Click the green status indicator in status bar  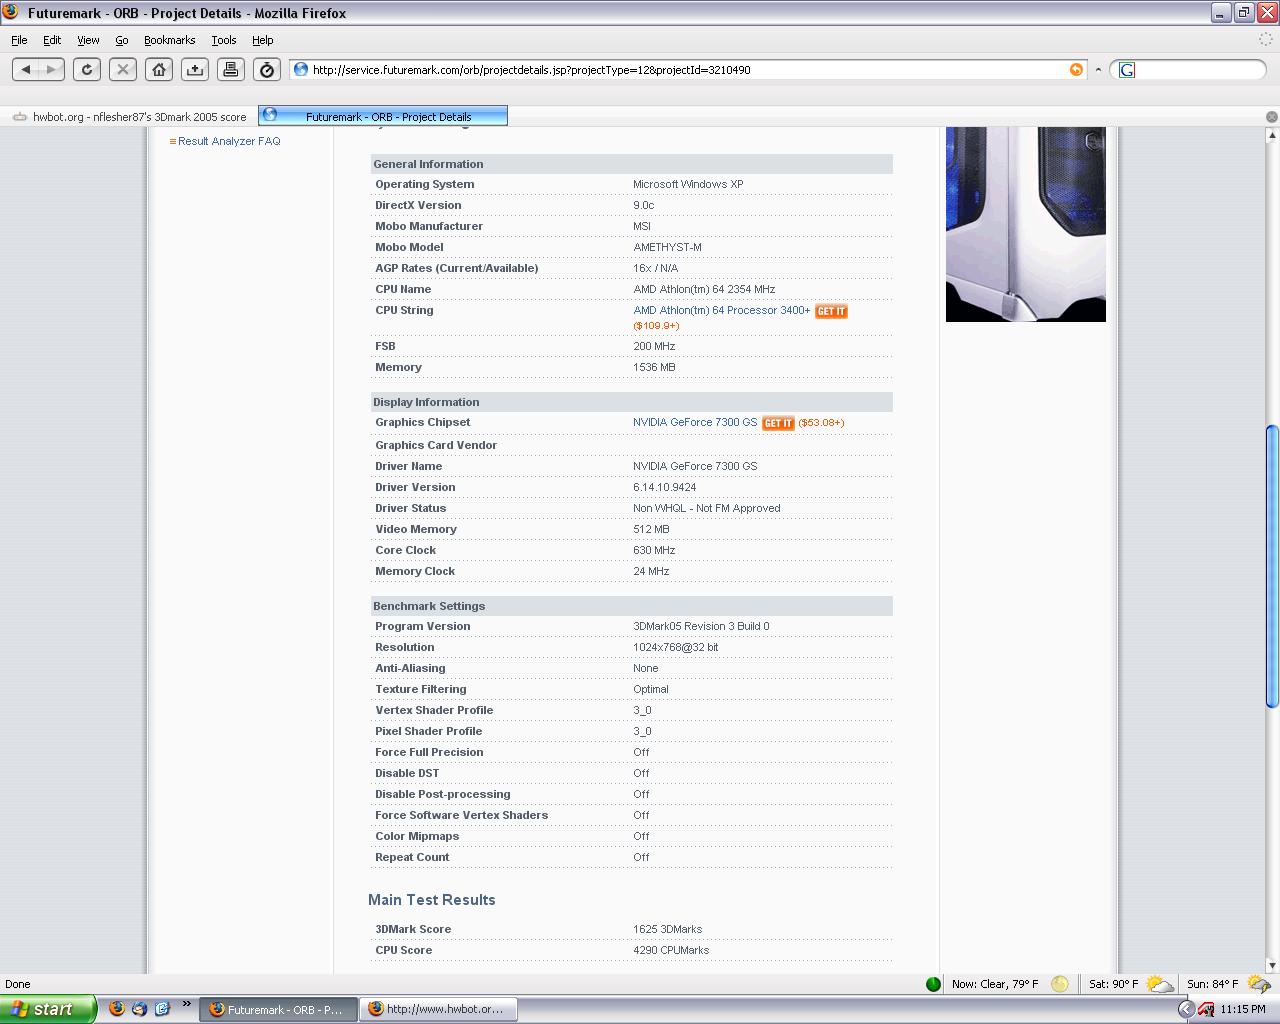(x=933, y=984)
